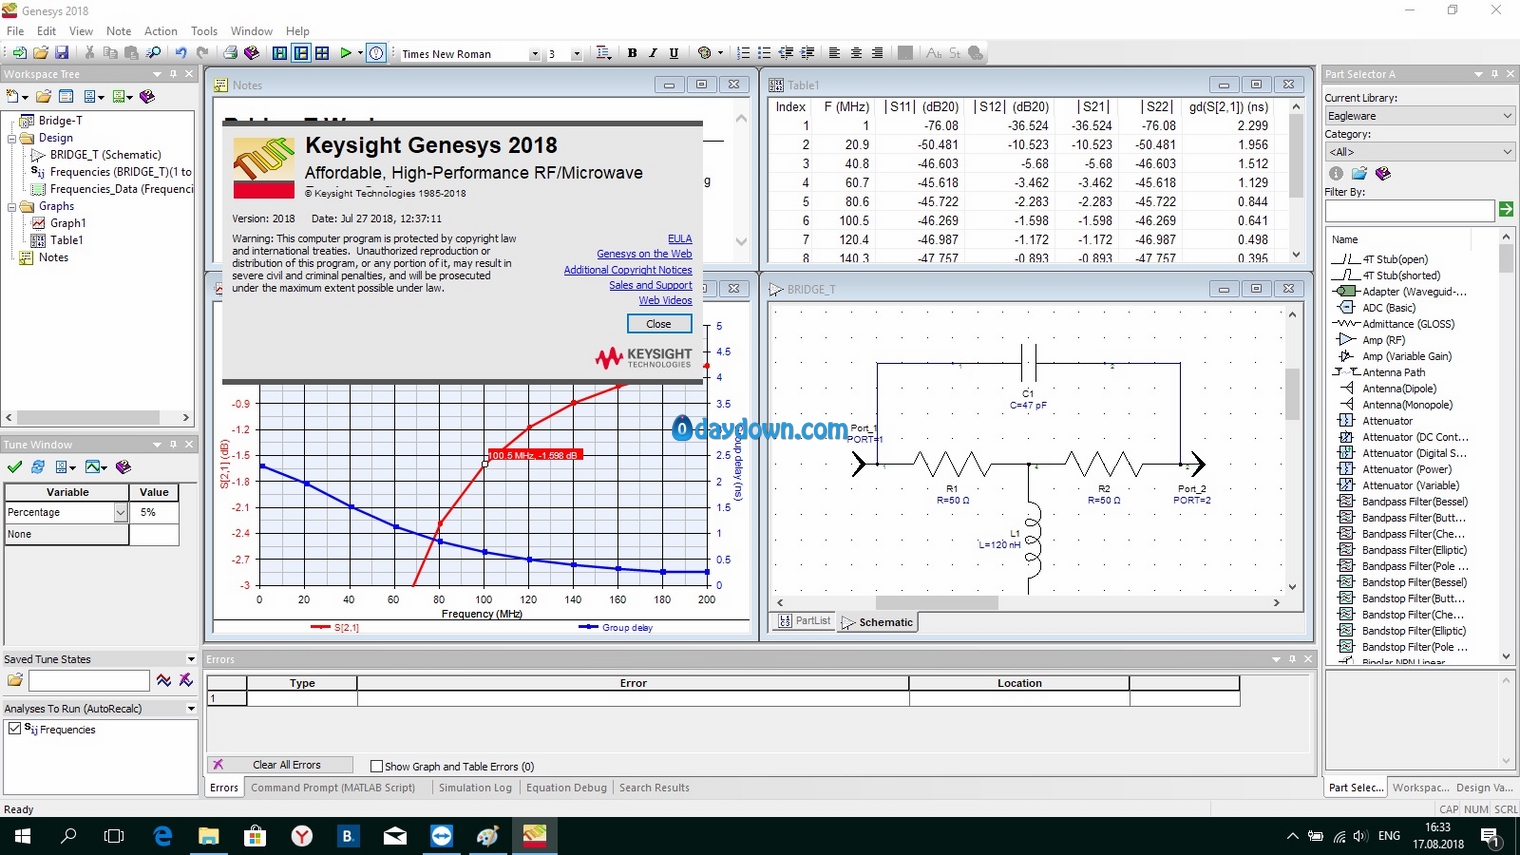
Task: Toggle the Tune Window pin
Action: [x=173, y=444]
